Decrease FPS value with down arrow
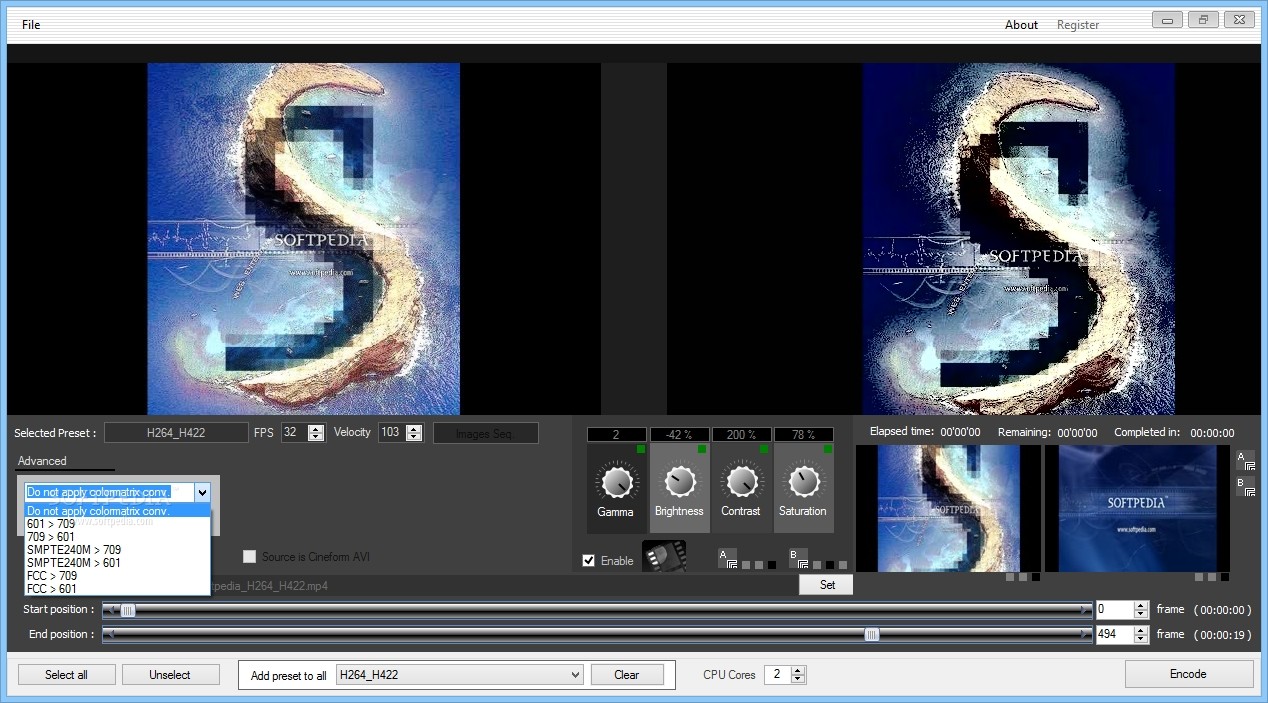The image size is (1268, 703). [x=317, y=437]
